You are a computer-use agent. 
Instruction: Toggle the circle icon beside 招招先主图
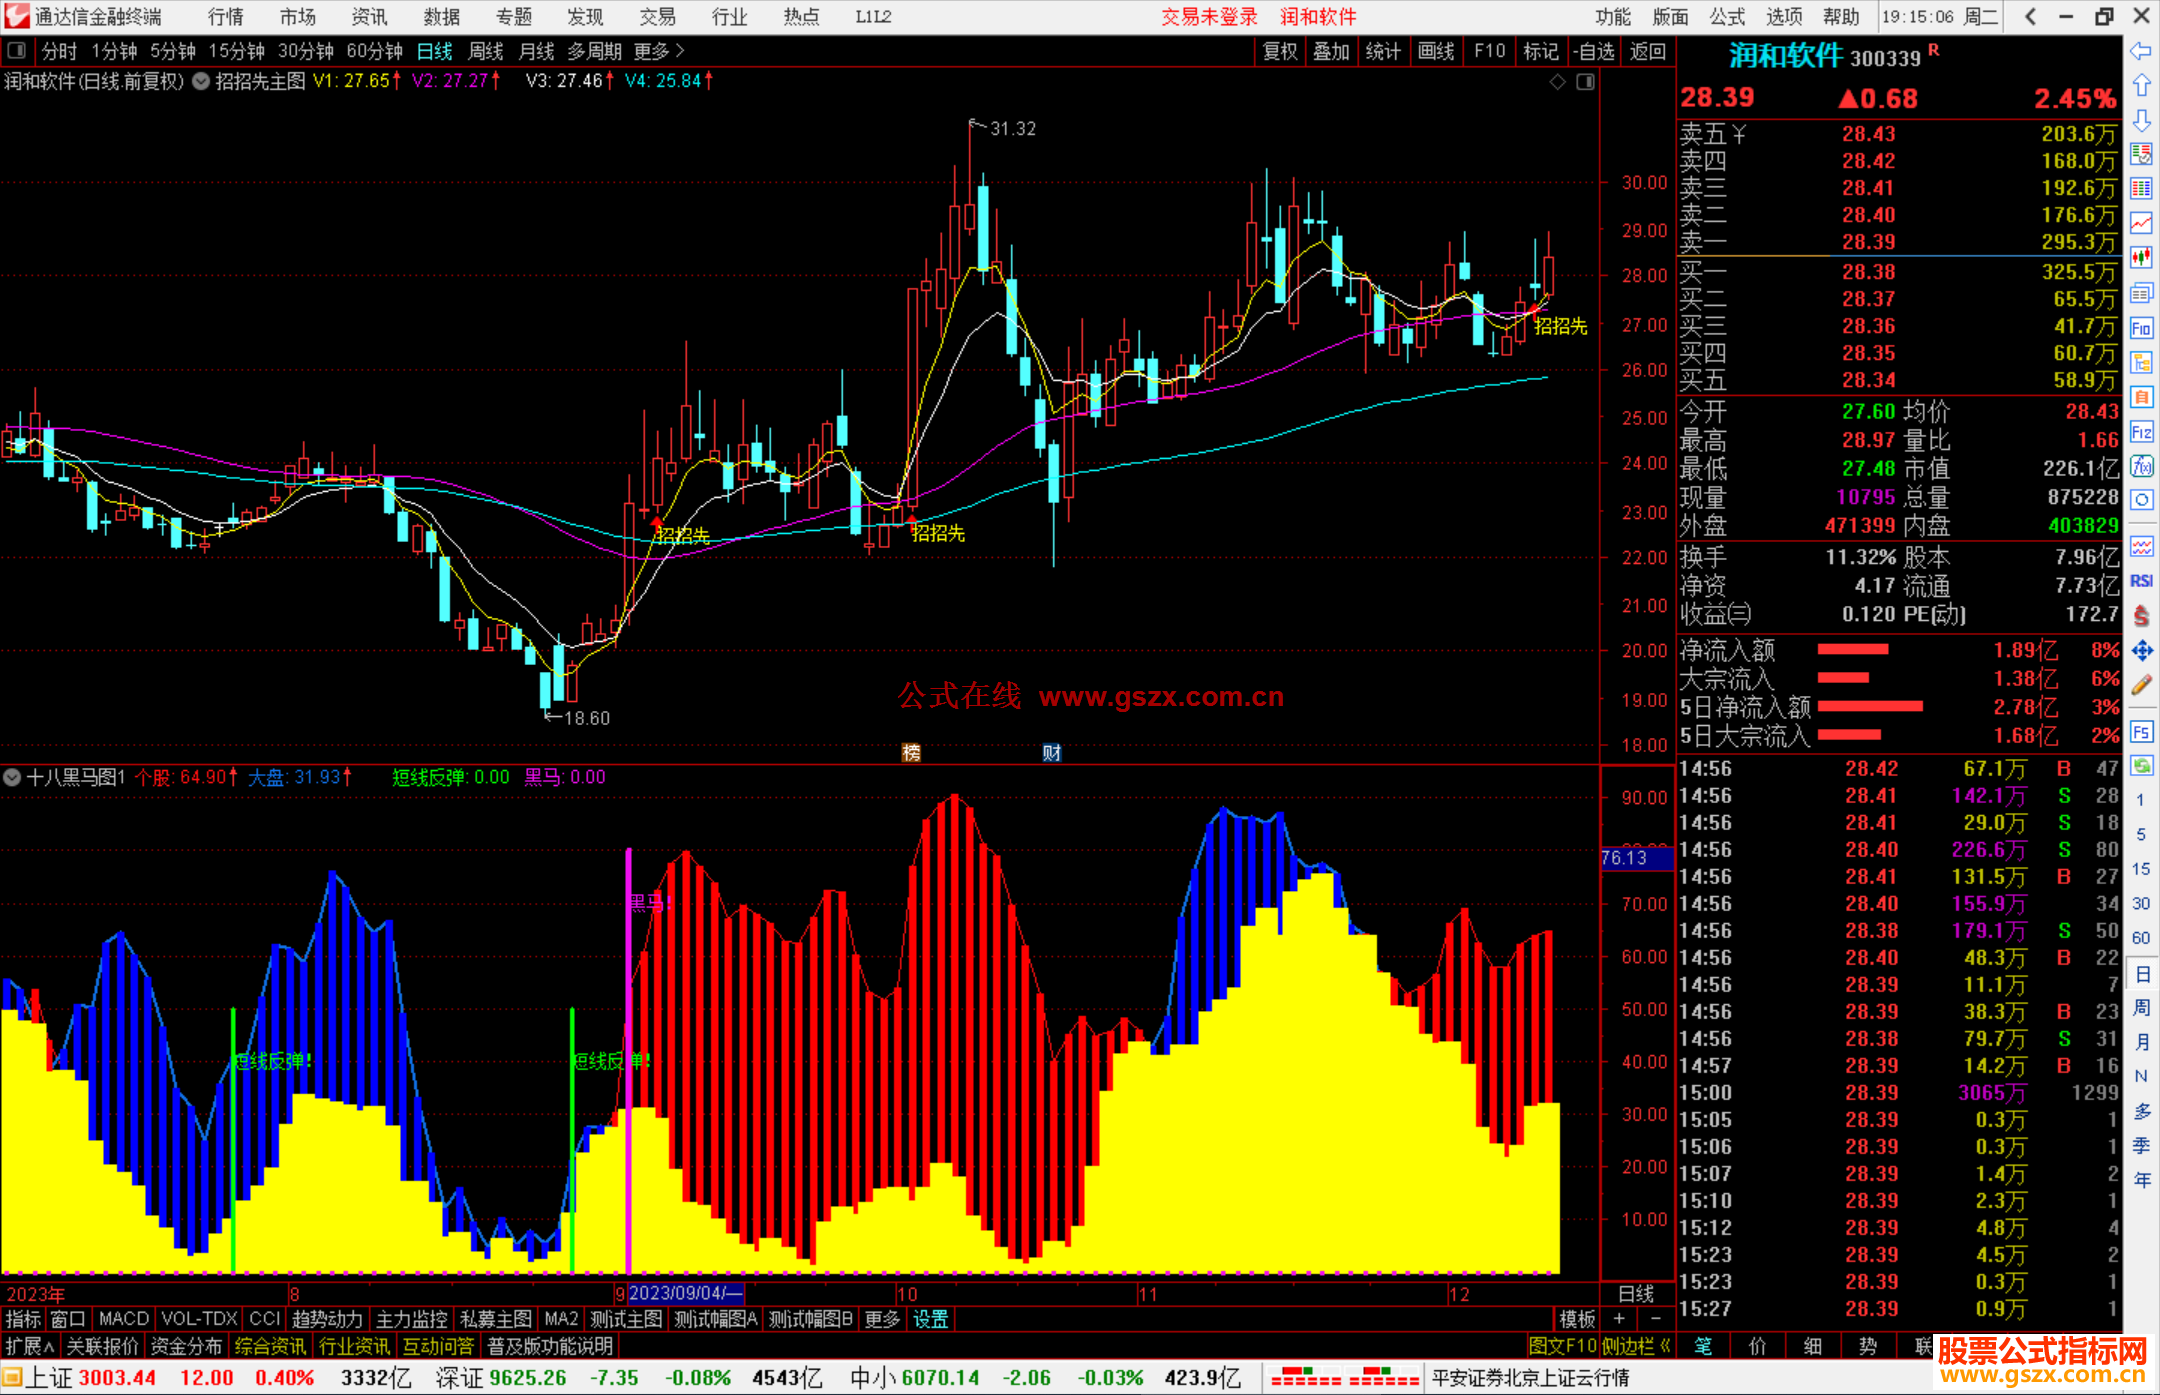(x=201, y=82)
